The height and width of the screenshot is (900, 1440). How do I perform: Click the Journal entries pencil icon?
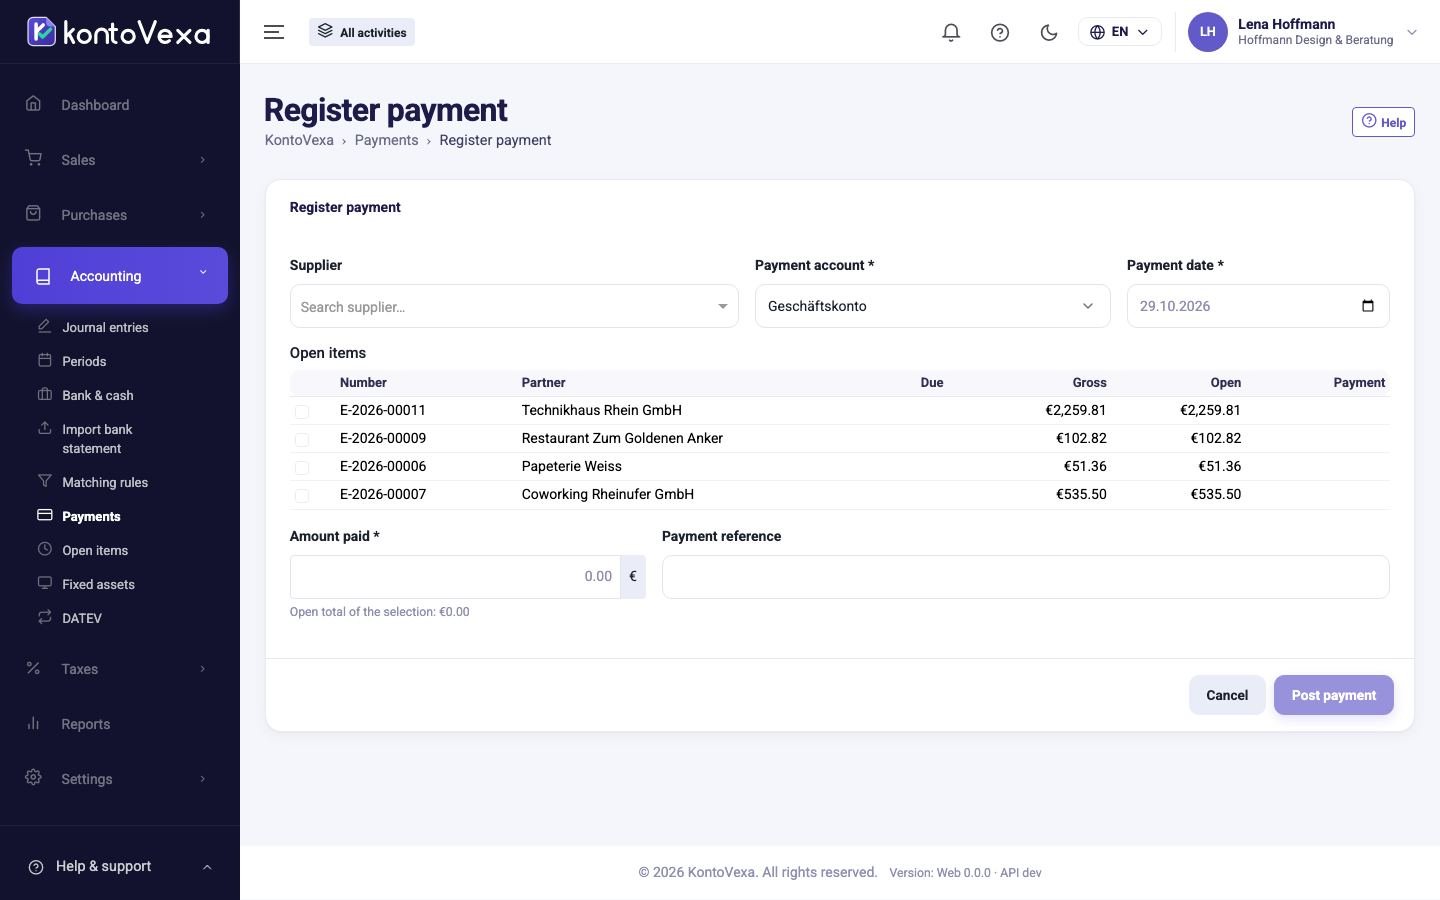pyautogui.click(x=44, y=326)
